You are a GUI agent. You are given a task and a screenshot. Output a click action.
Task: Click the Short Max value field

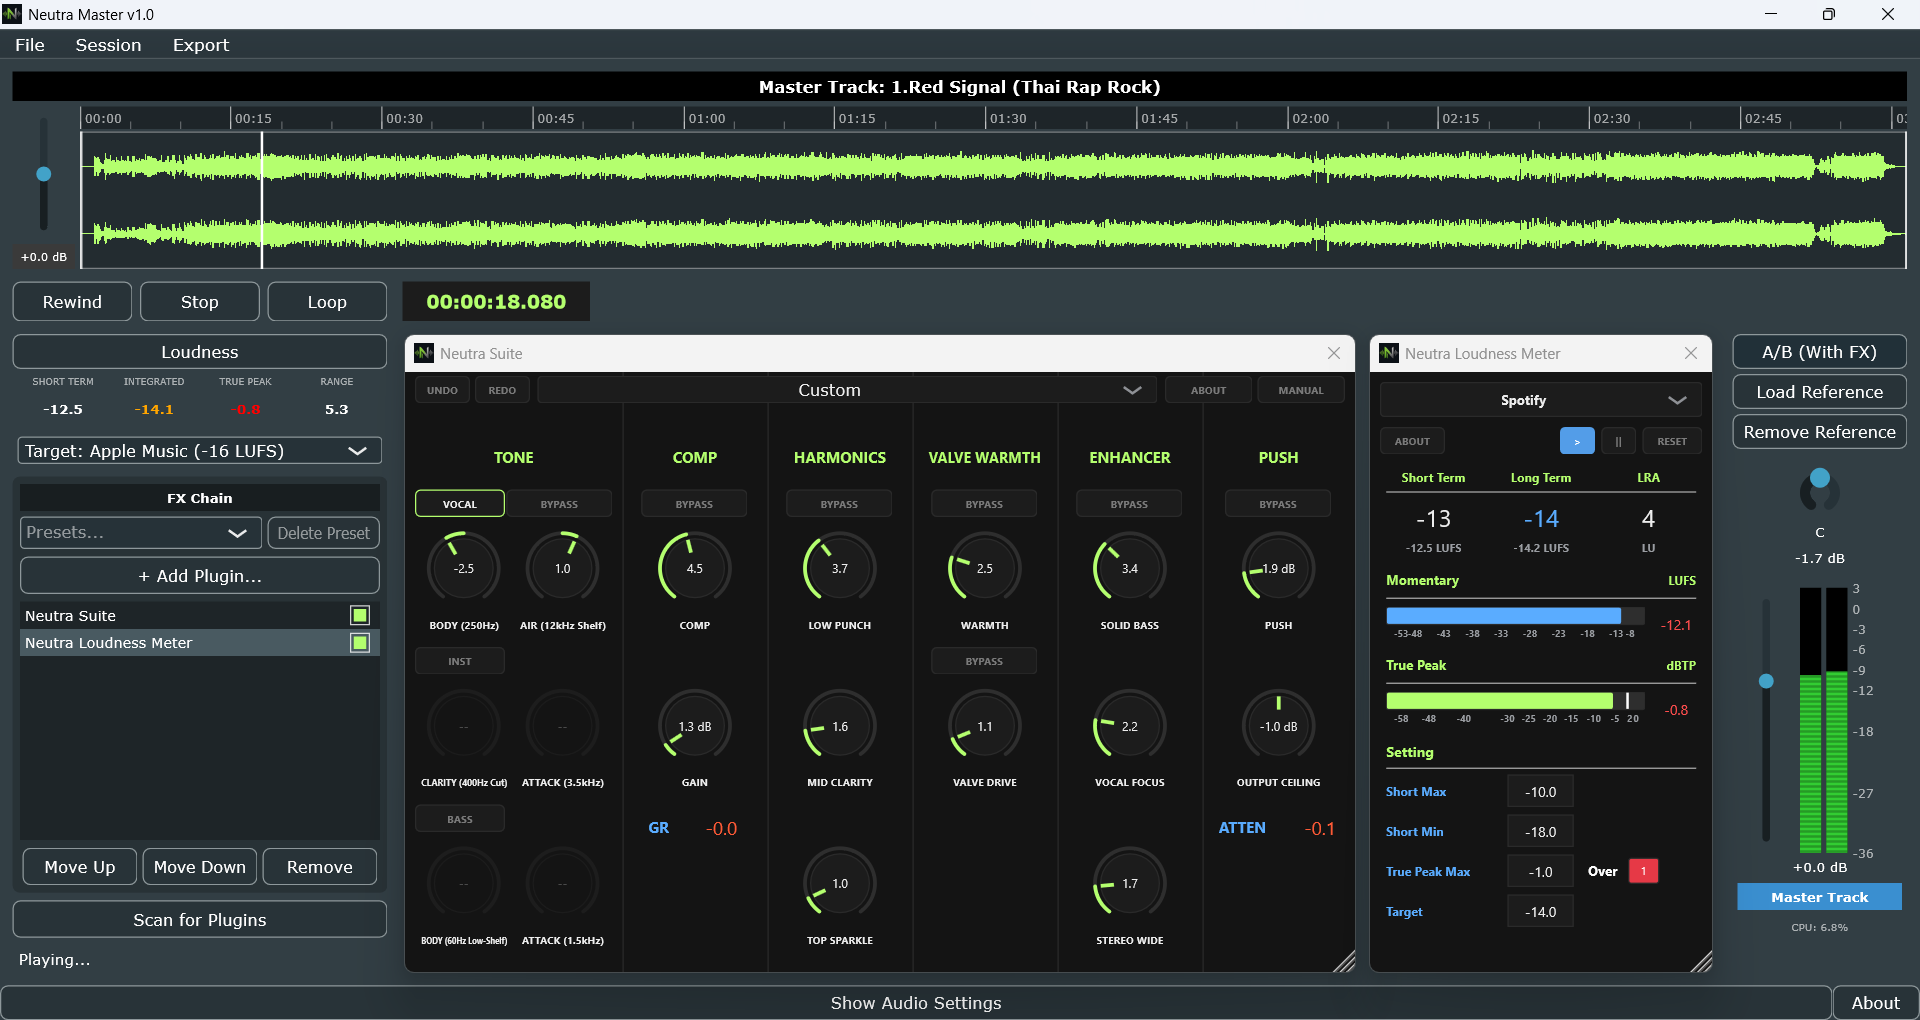[x=1540, y=792]
